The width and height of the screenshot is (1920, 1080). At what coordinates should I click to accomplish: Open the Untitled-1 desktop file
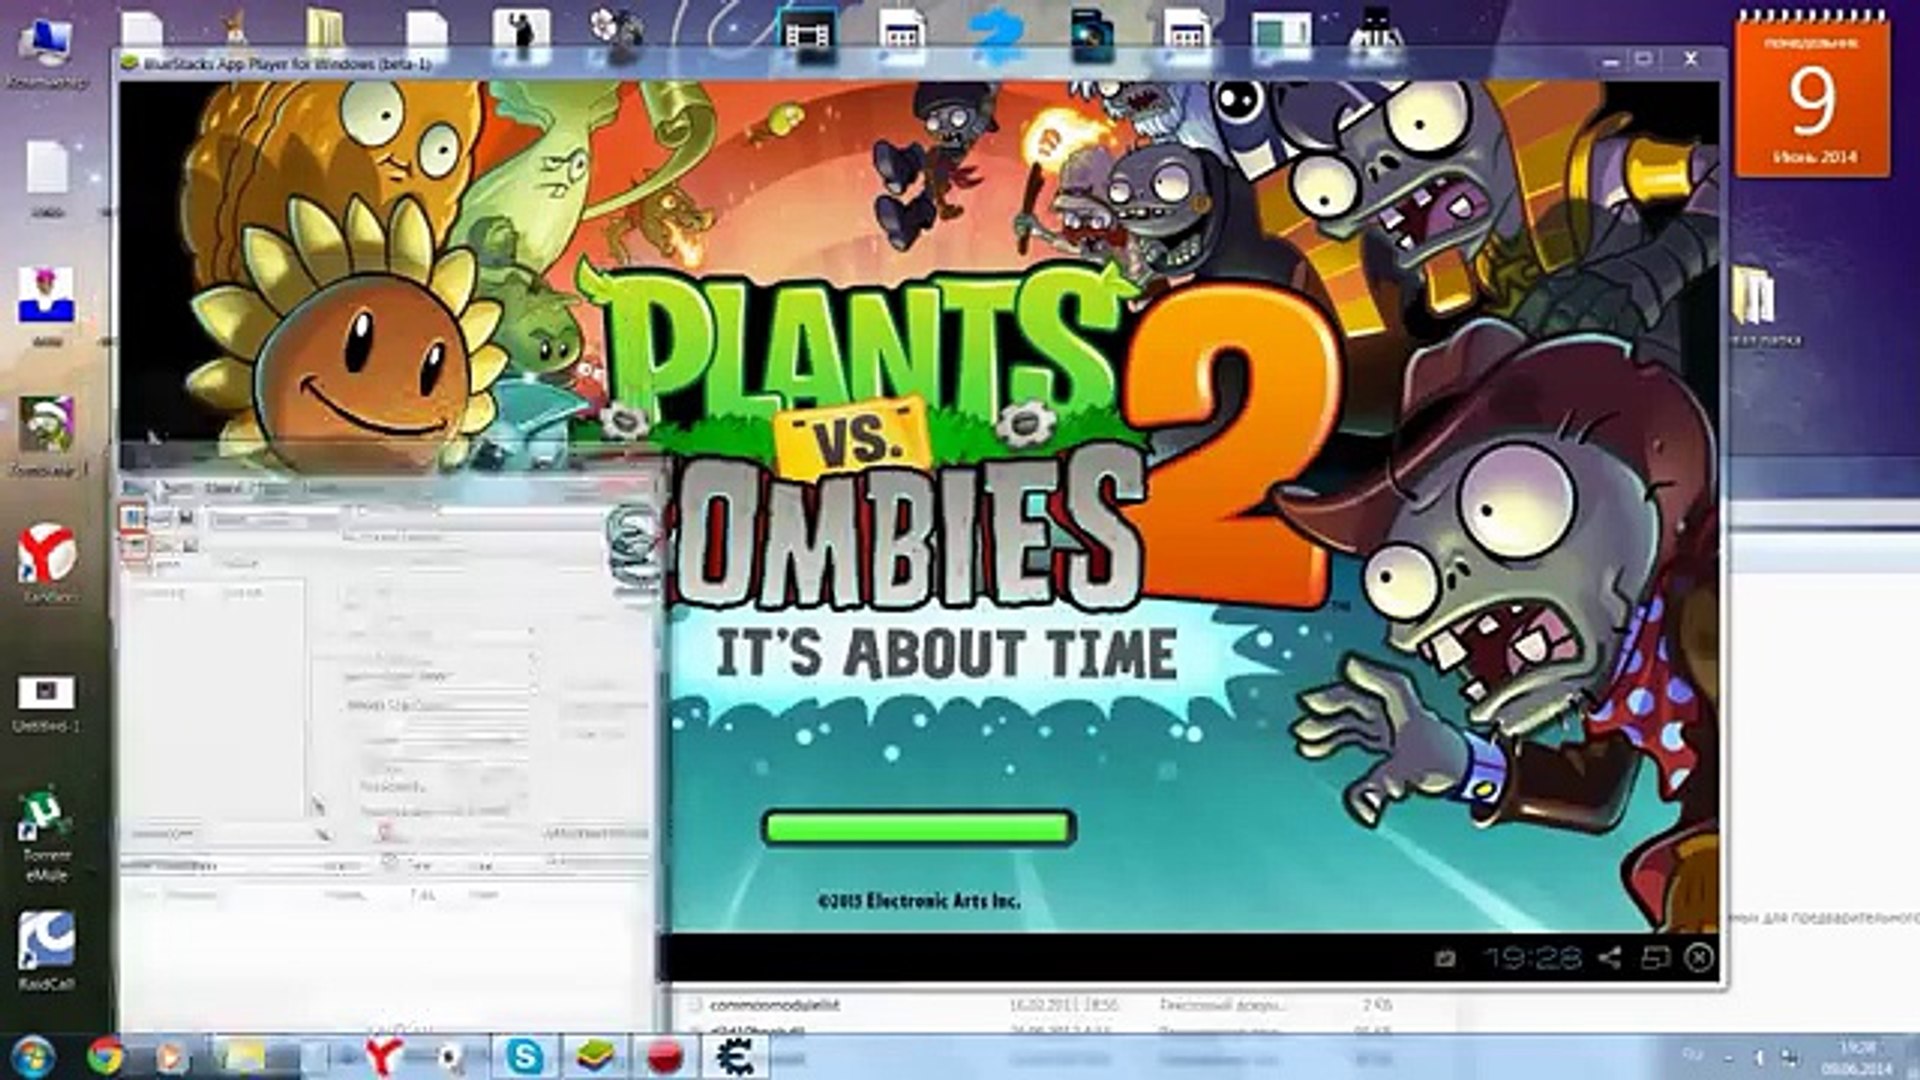[45, 704]
